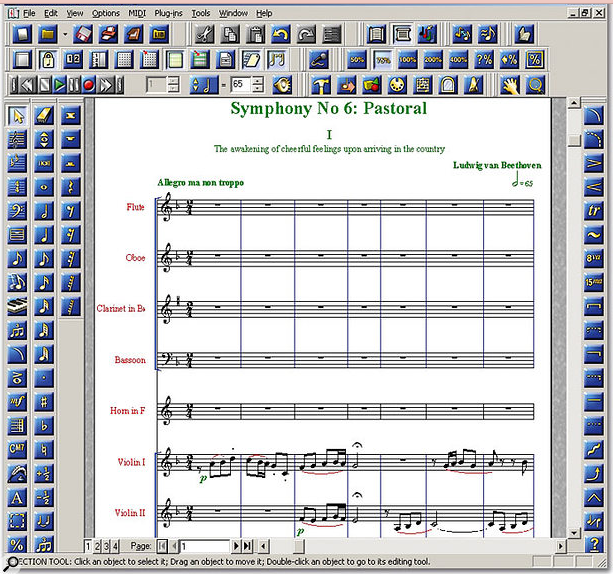Image resolution: width=613 pixels, height=574 pixels.
Task: Select the 8va octave shape tool
Action: pyautogui.click(x=593, y=258)
